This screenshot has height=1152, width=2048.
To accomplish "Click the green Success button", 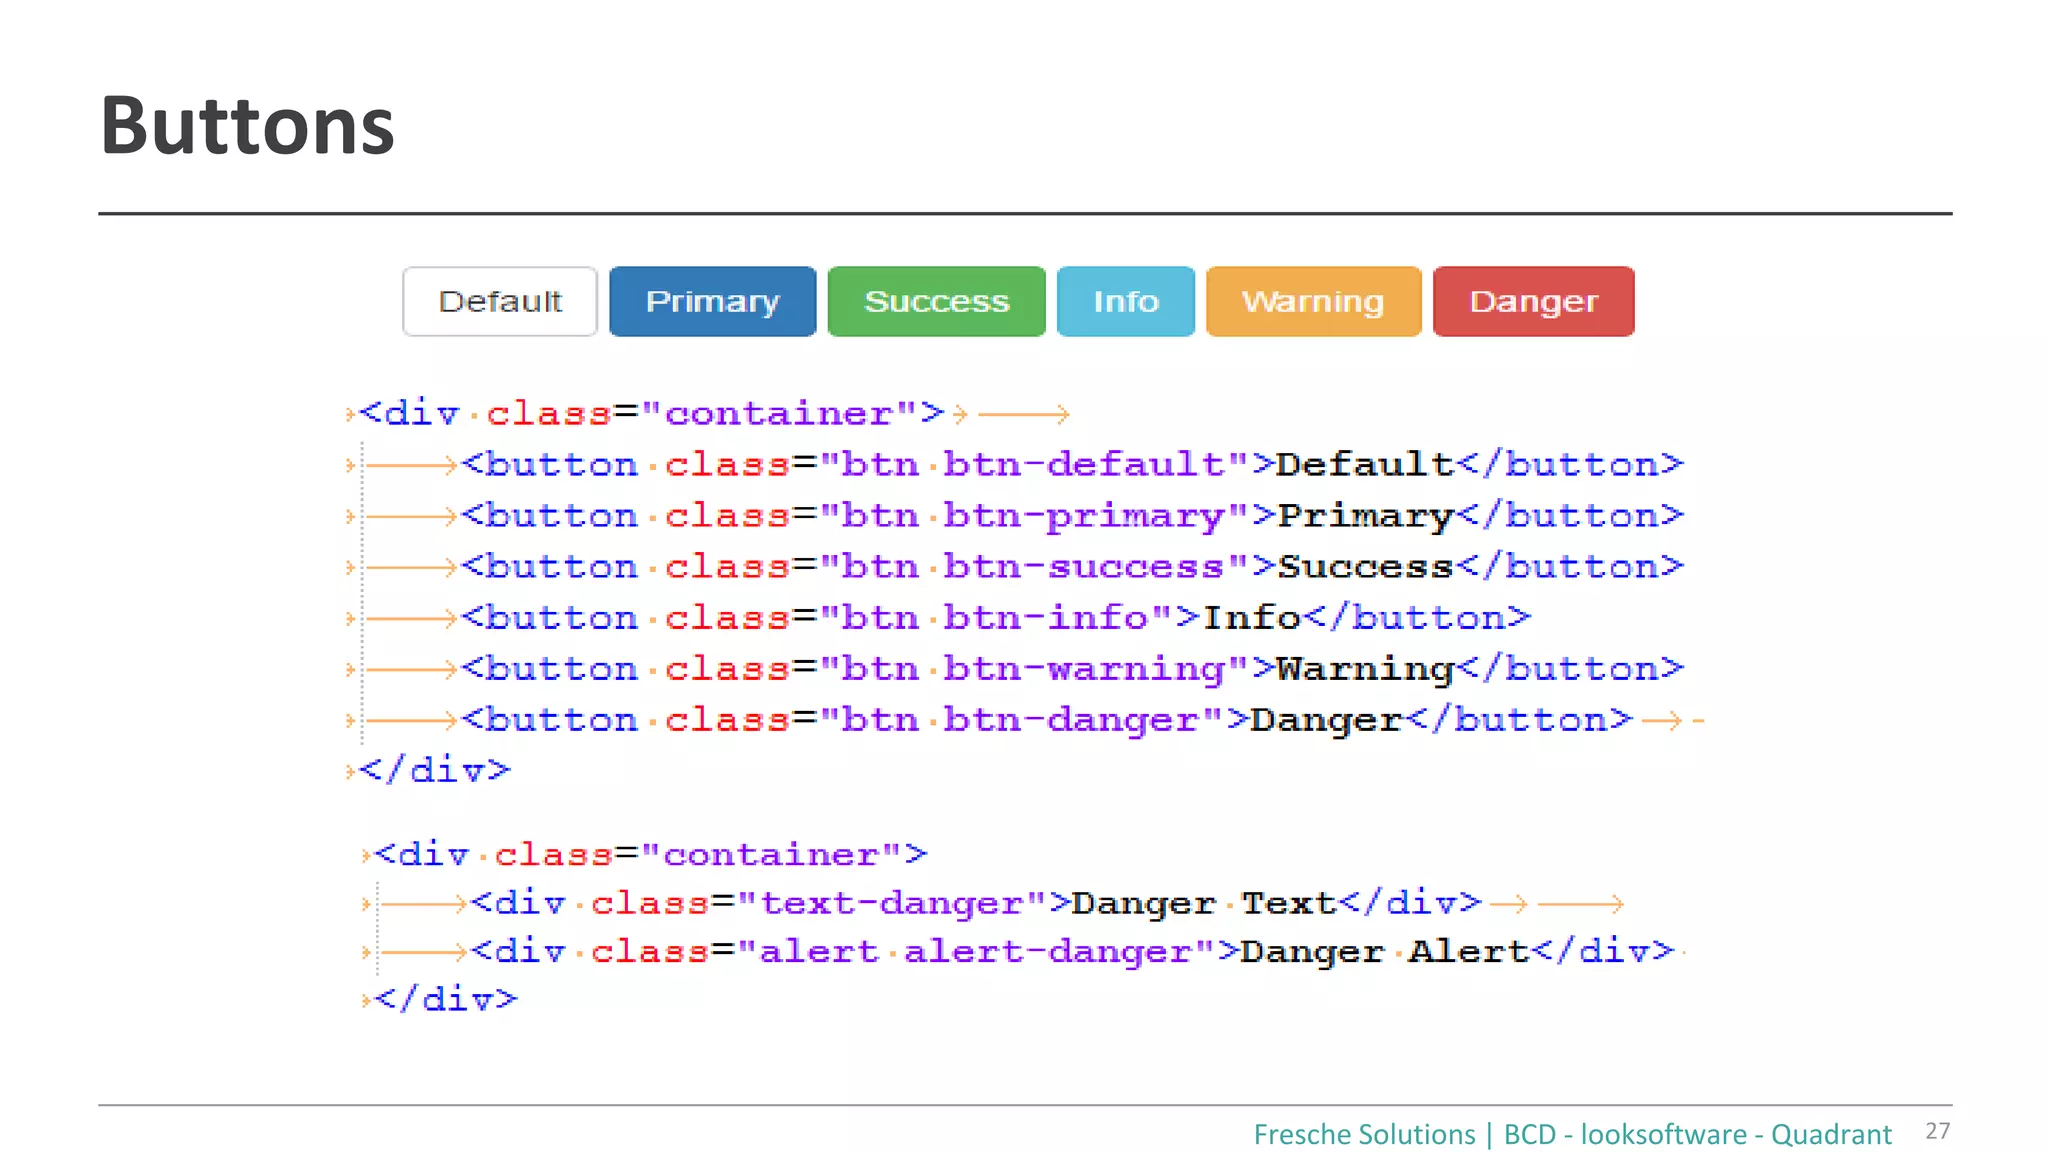I will click(x=936, y=301).
